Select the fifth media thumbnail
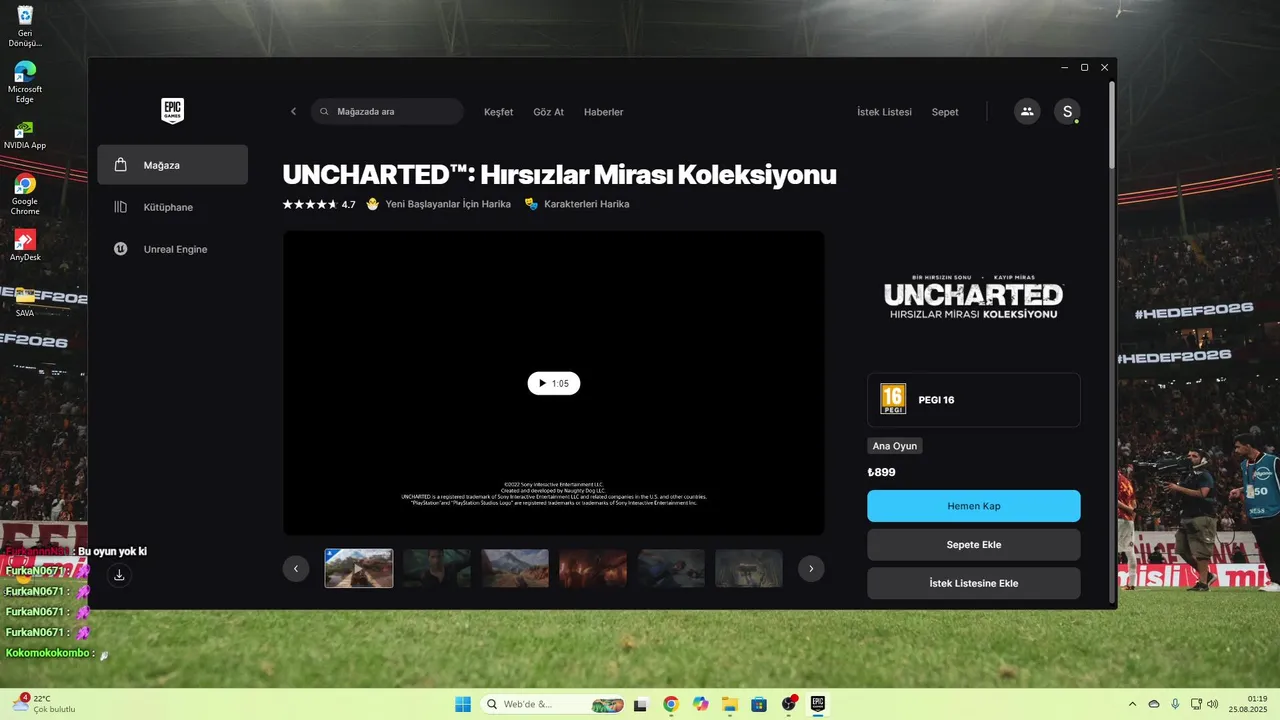The width and height of the screenshot is (1280, 720). (671, 568)
